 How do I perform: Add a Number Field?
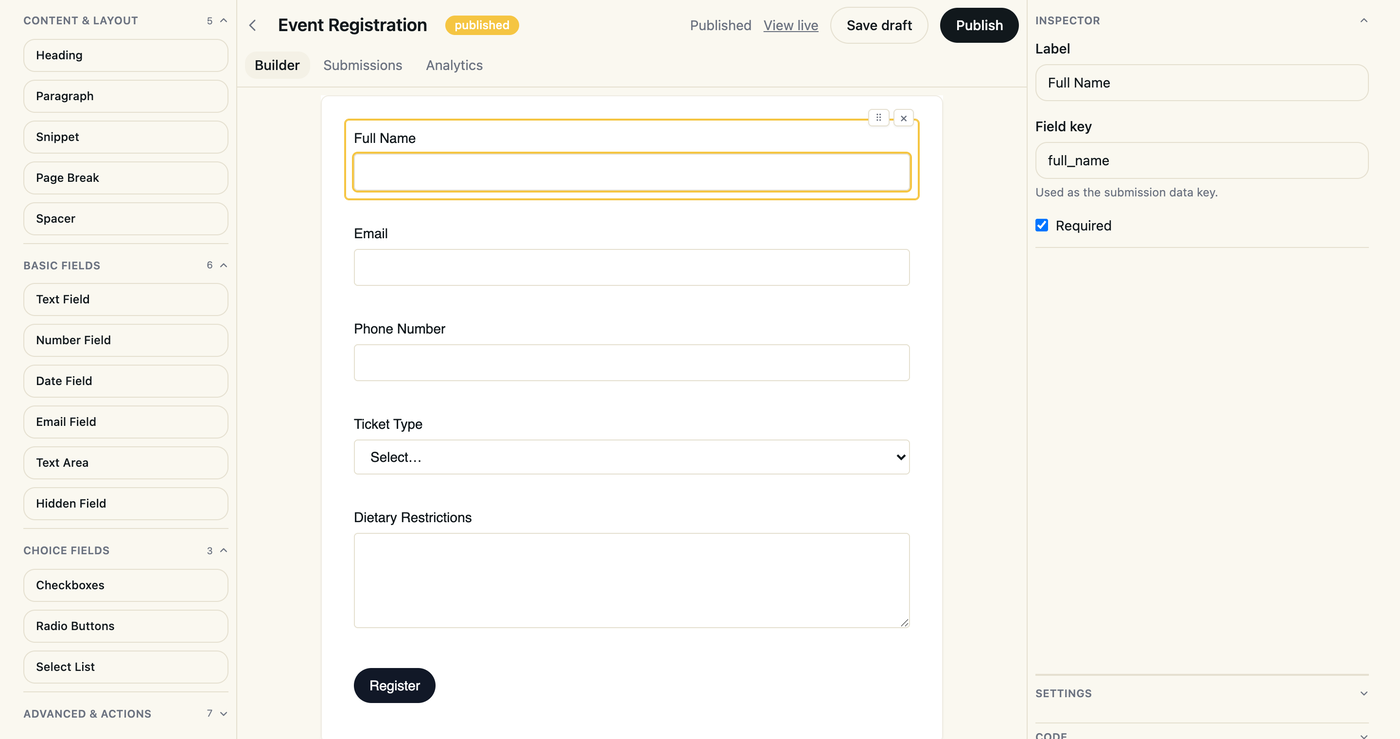pos(126,340)
